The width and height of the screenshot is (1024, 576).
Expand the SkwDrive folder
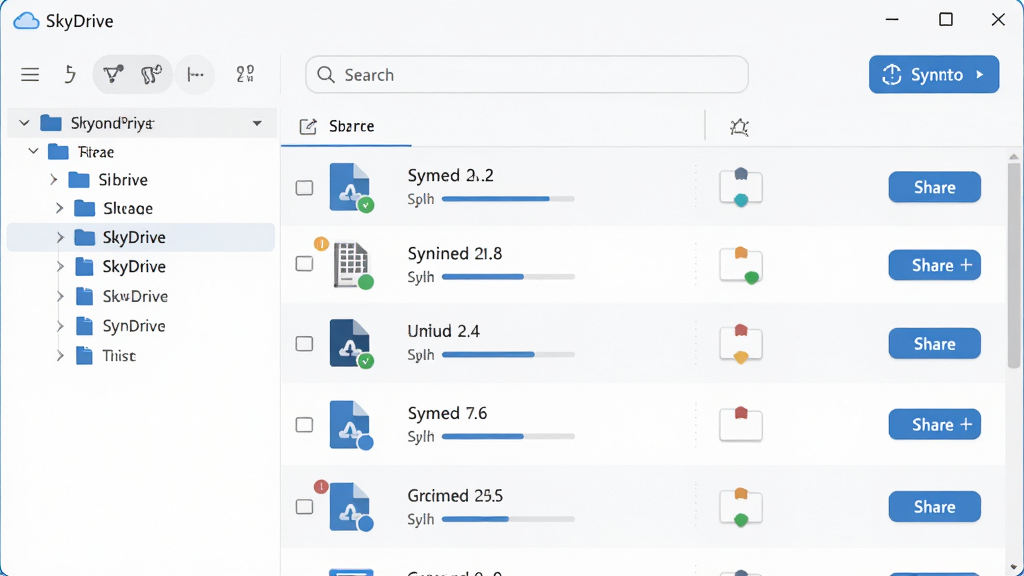point(60,296)
